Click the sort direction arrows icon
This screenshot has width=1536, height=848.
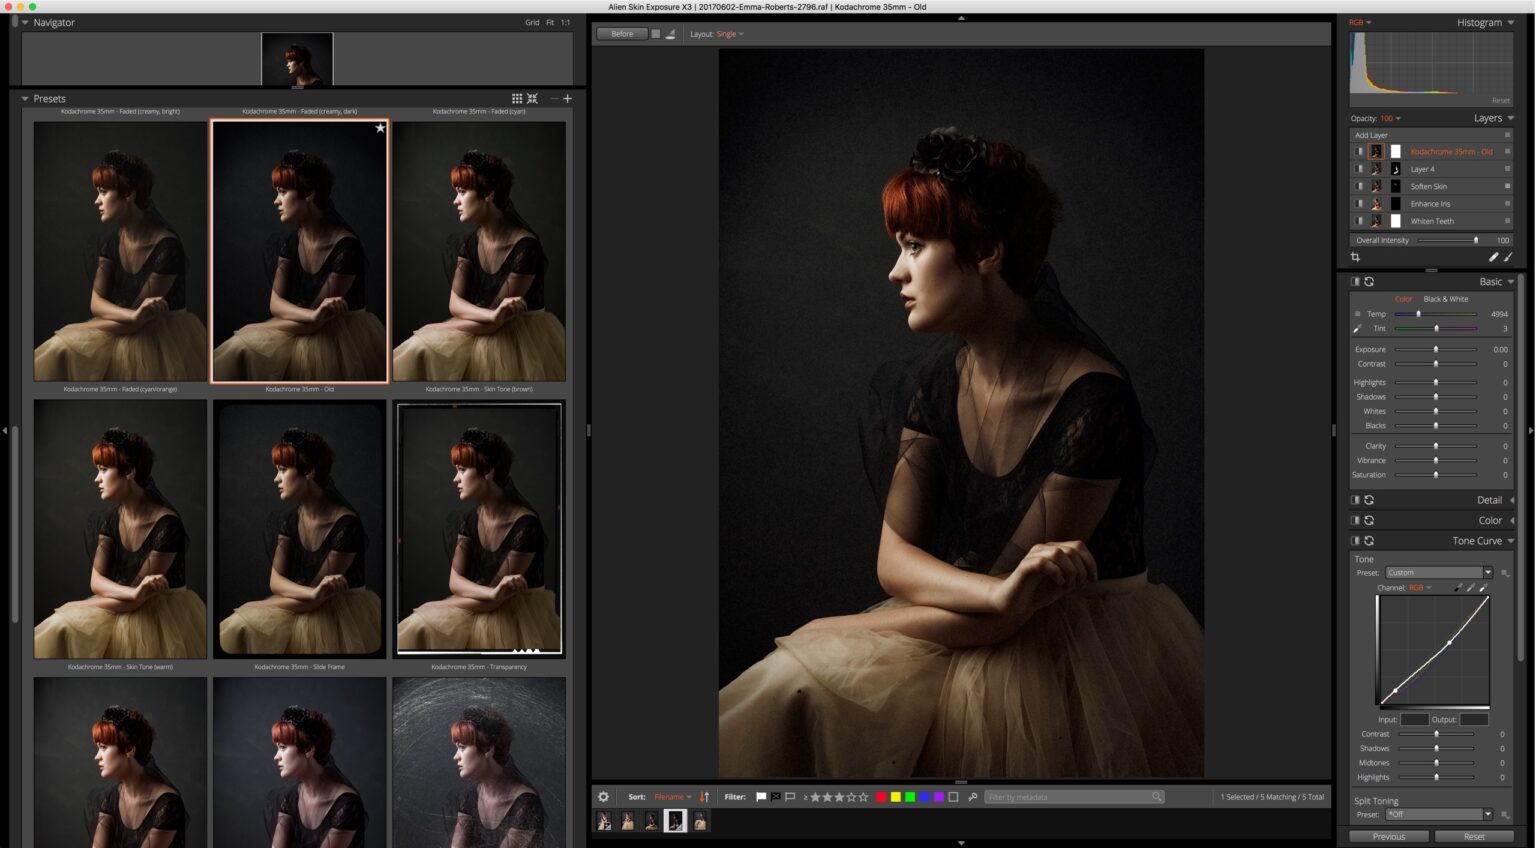coord(705,796)
